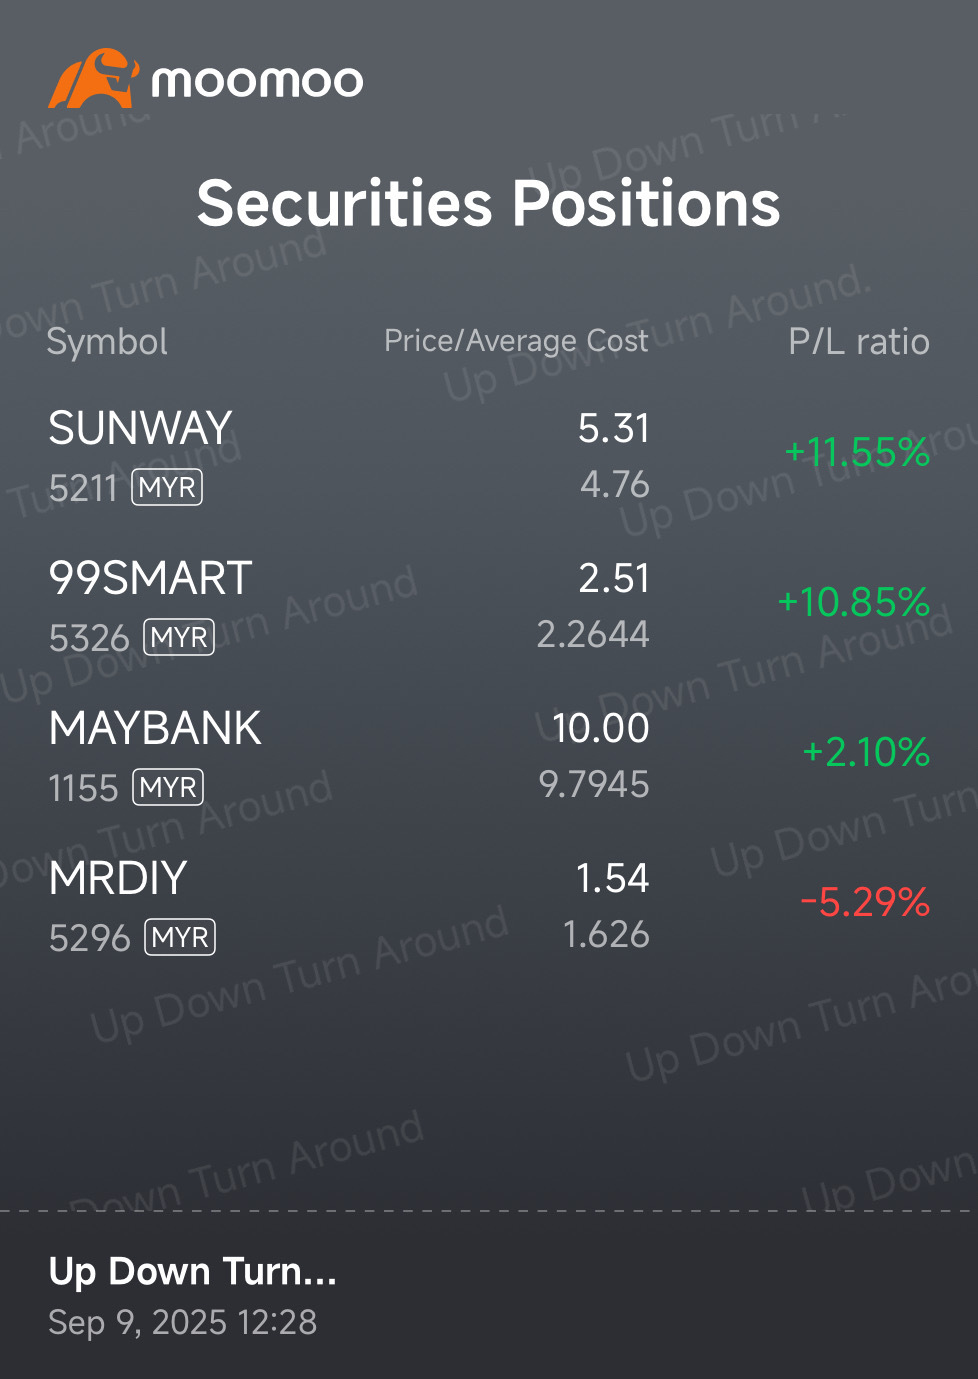Select 99SMART's +10.85% P/L ratio
The height and width of the screenshot is (1379, 978).
coord(854,602)
